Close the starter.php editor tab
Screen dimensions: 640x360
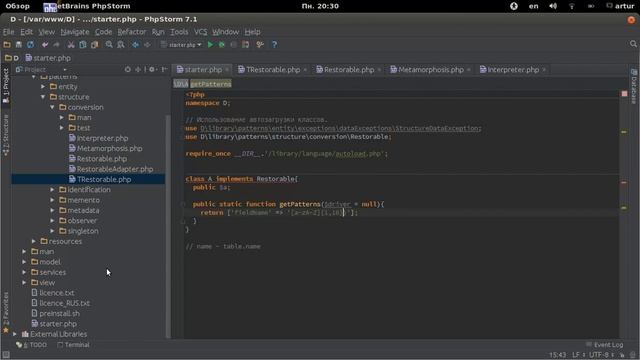(227, 70)
